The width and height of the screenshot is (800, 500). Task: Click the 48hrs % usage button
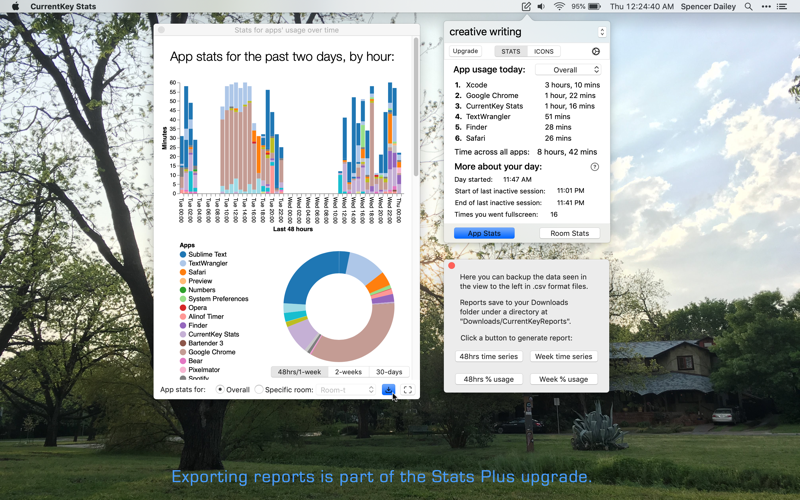coord(489,379)
